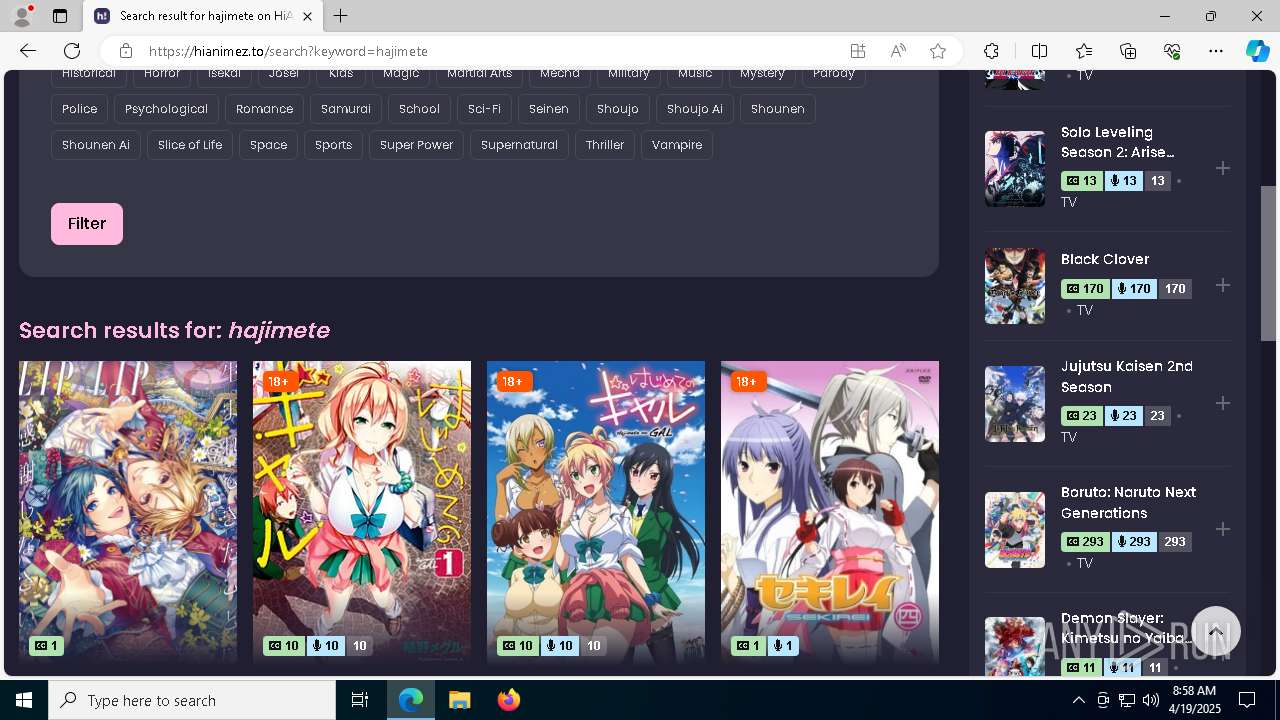Toggle the Samurai genre filter
The width and height of the screenshot is (1280, 720).
tap(346, 109)
